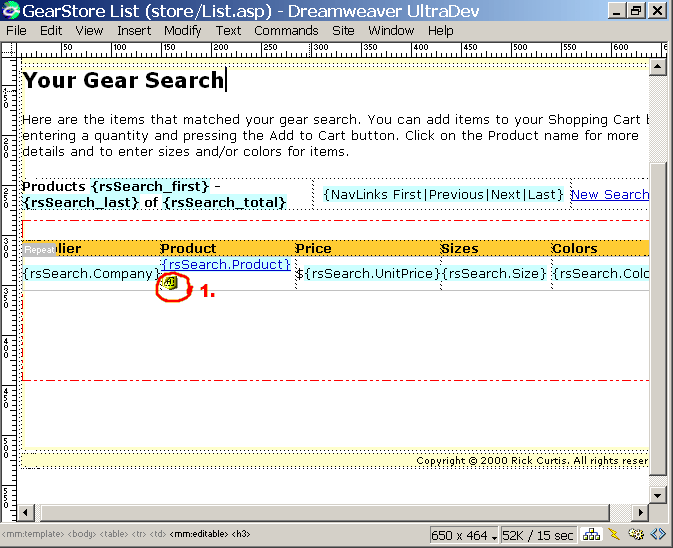Click the rsSearch.UnitPrice dynamic text placeholder
The height and width of the screenshot is (548, 673).
coord(371,273)
